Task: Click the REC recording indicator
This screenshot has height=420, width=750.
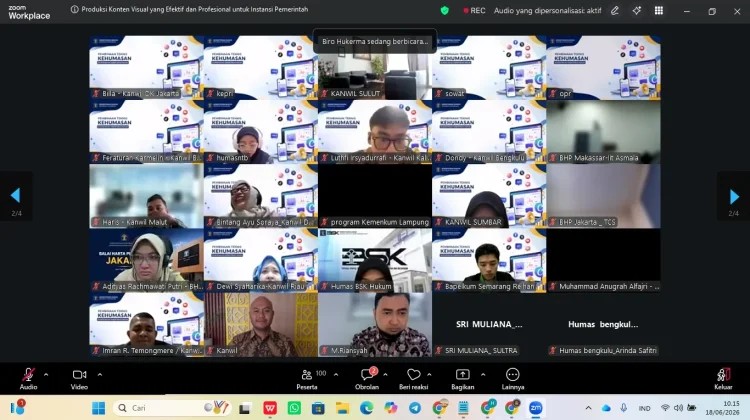Action: (x=474, y=11)
